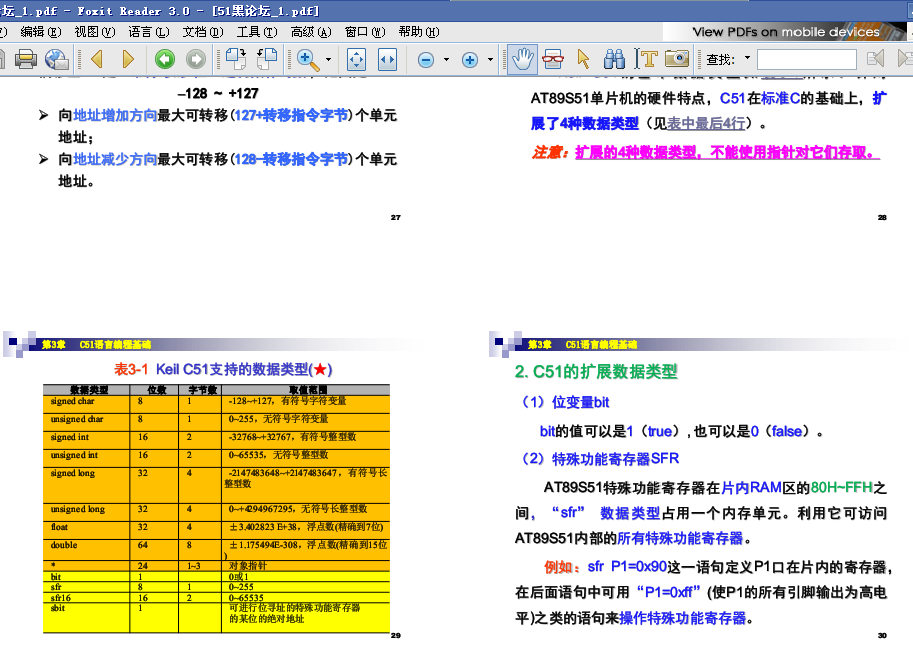Screen dimensions: 913x671
Task: Open the 工具(T) menu
Action: tap(257, 32)
